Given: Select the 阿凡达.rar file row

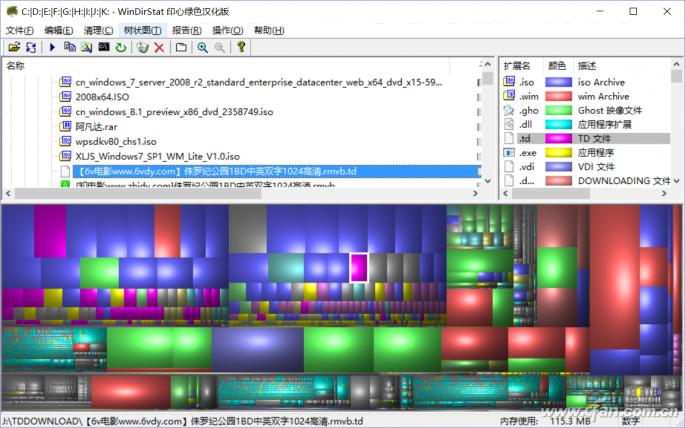Looking at the screenshot, I should pyautogui.click(x=96, y=126).
